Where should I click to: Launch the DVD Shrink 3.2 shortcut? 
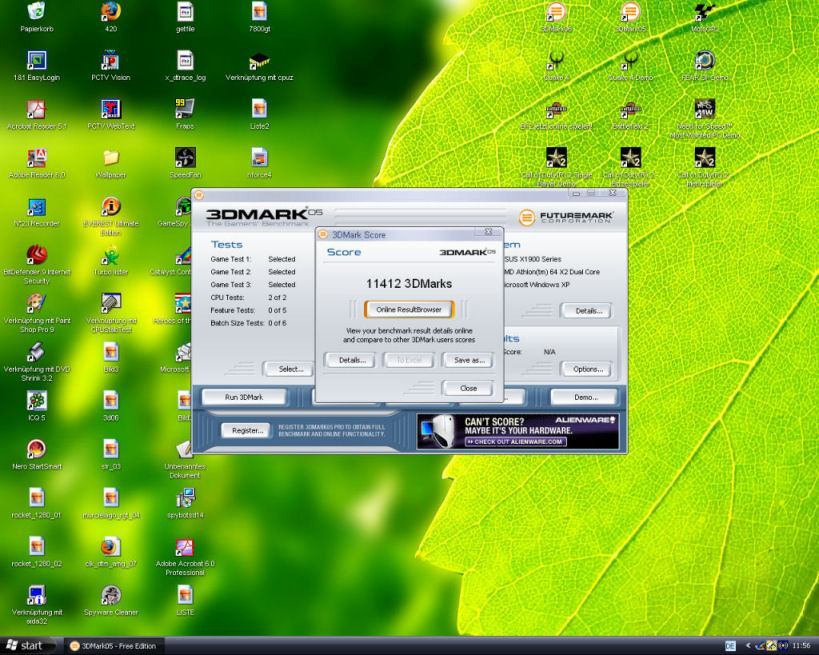point(37,352)
